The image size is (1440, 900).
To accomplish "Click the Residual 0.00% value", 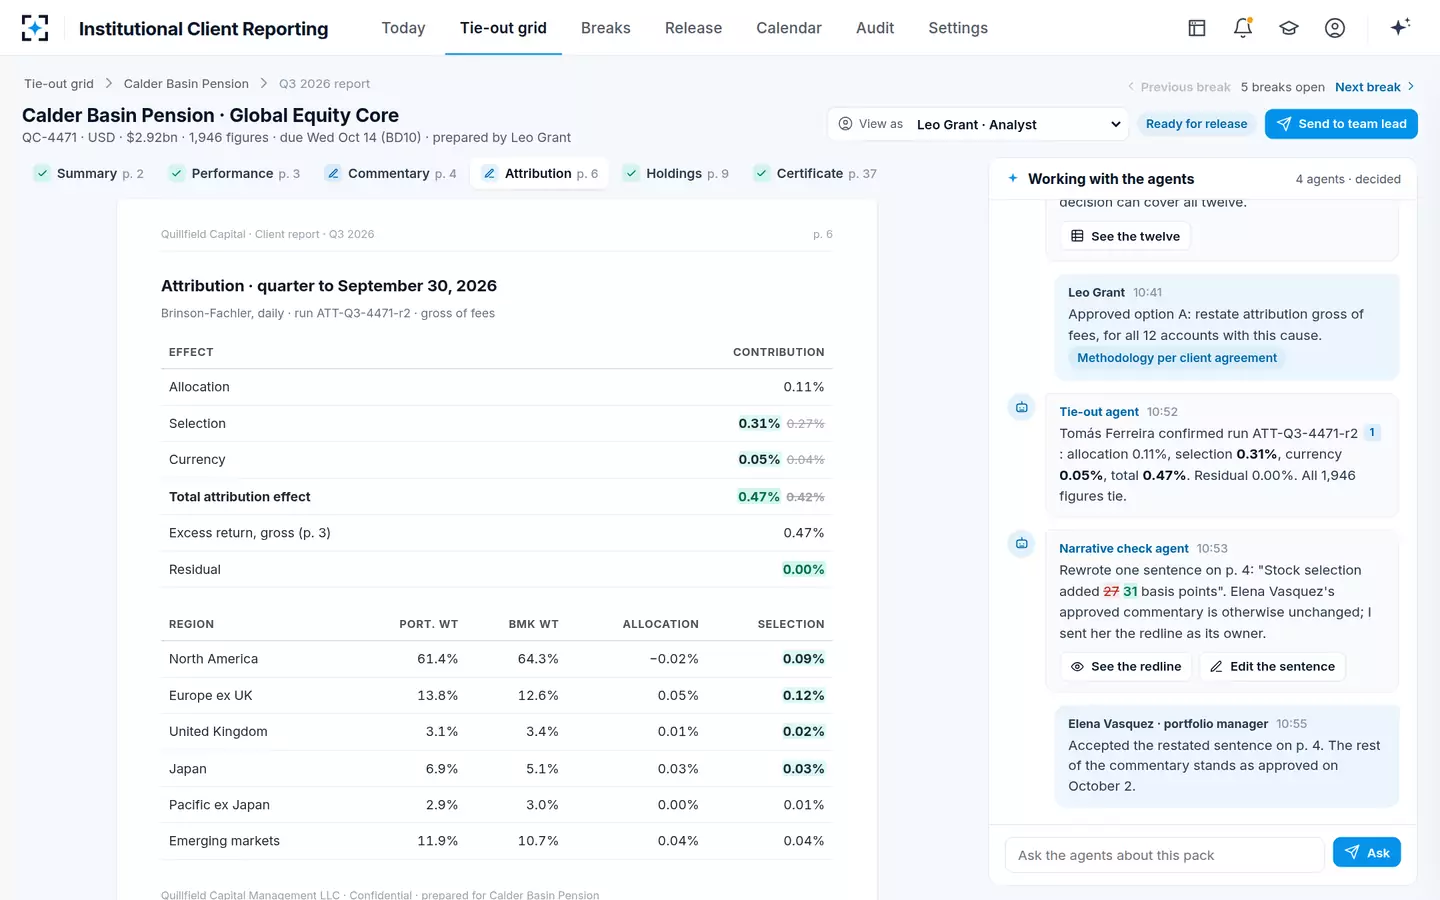I will (804, 569).
